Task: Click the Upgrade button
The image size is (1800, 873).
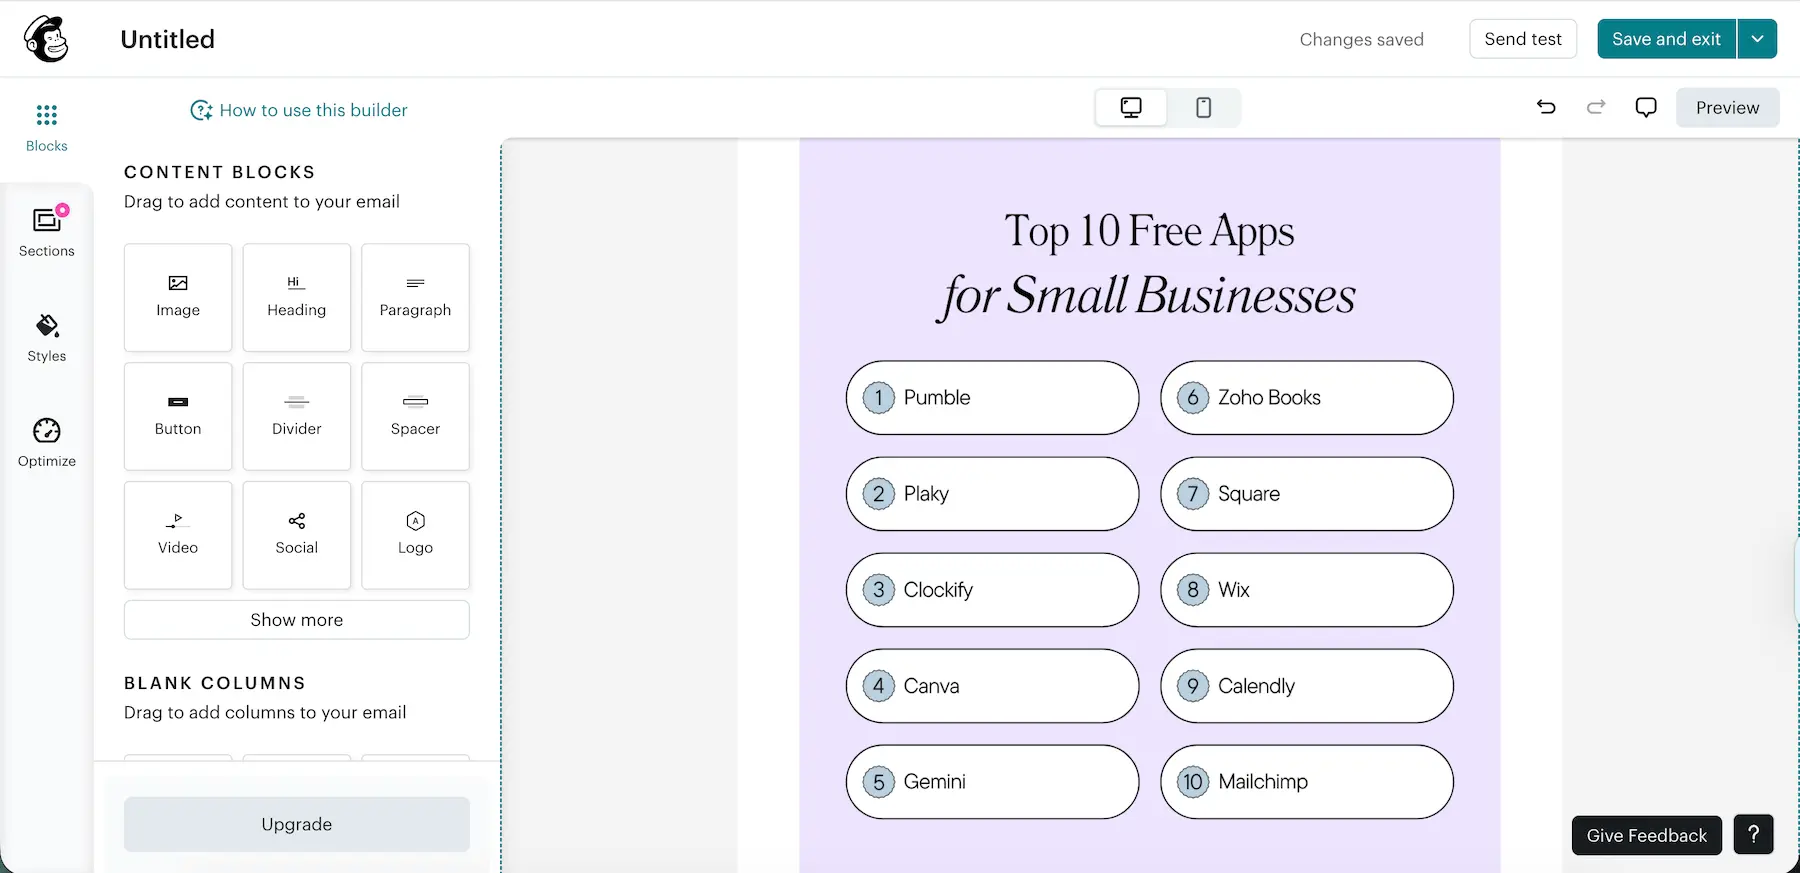Action: (297, 824)
